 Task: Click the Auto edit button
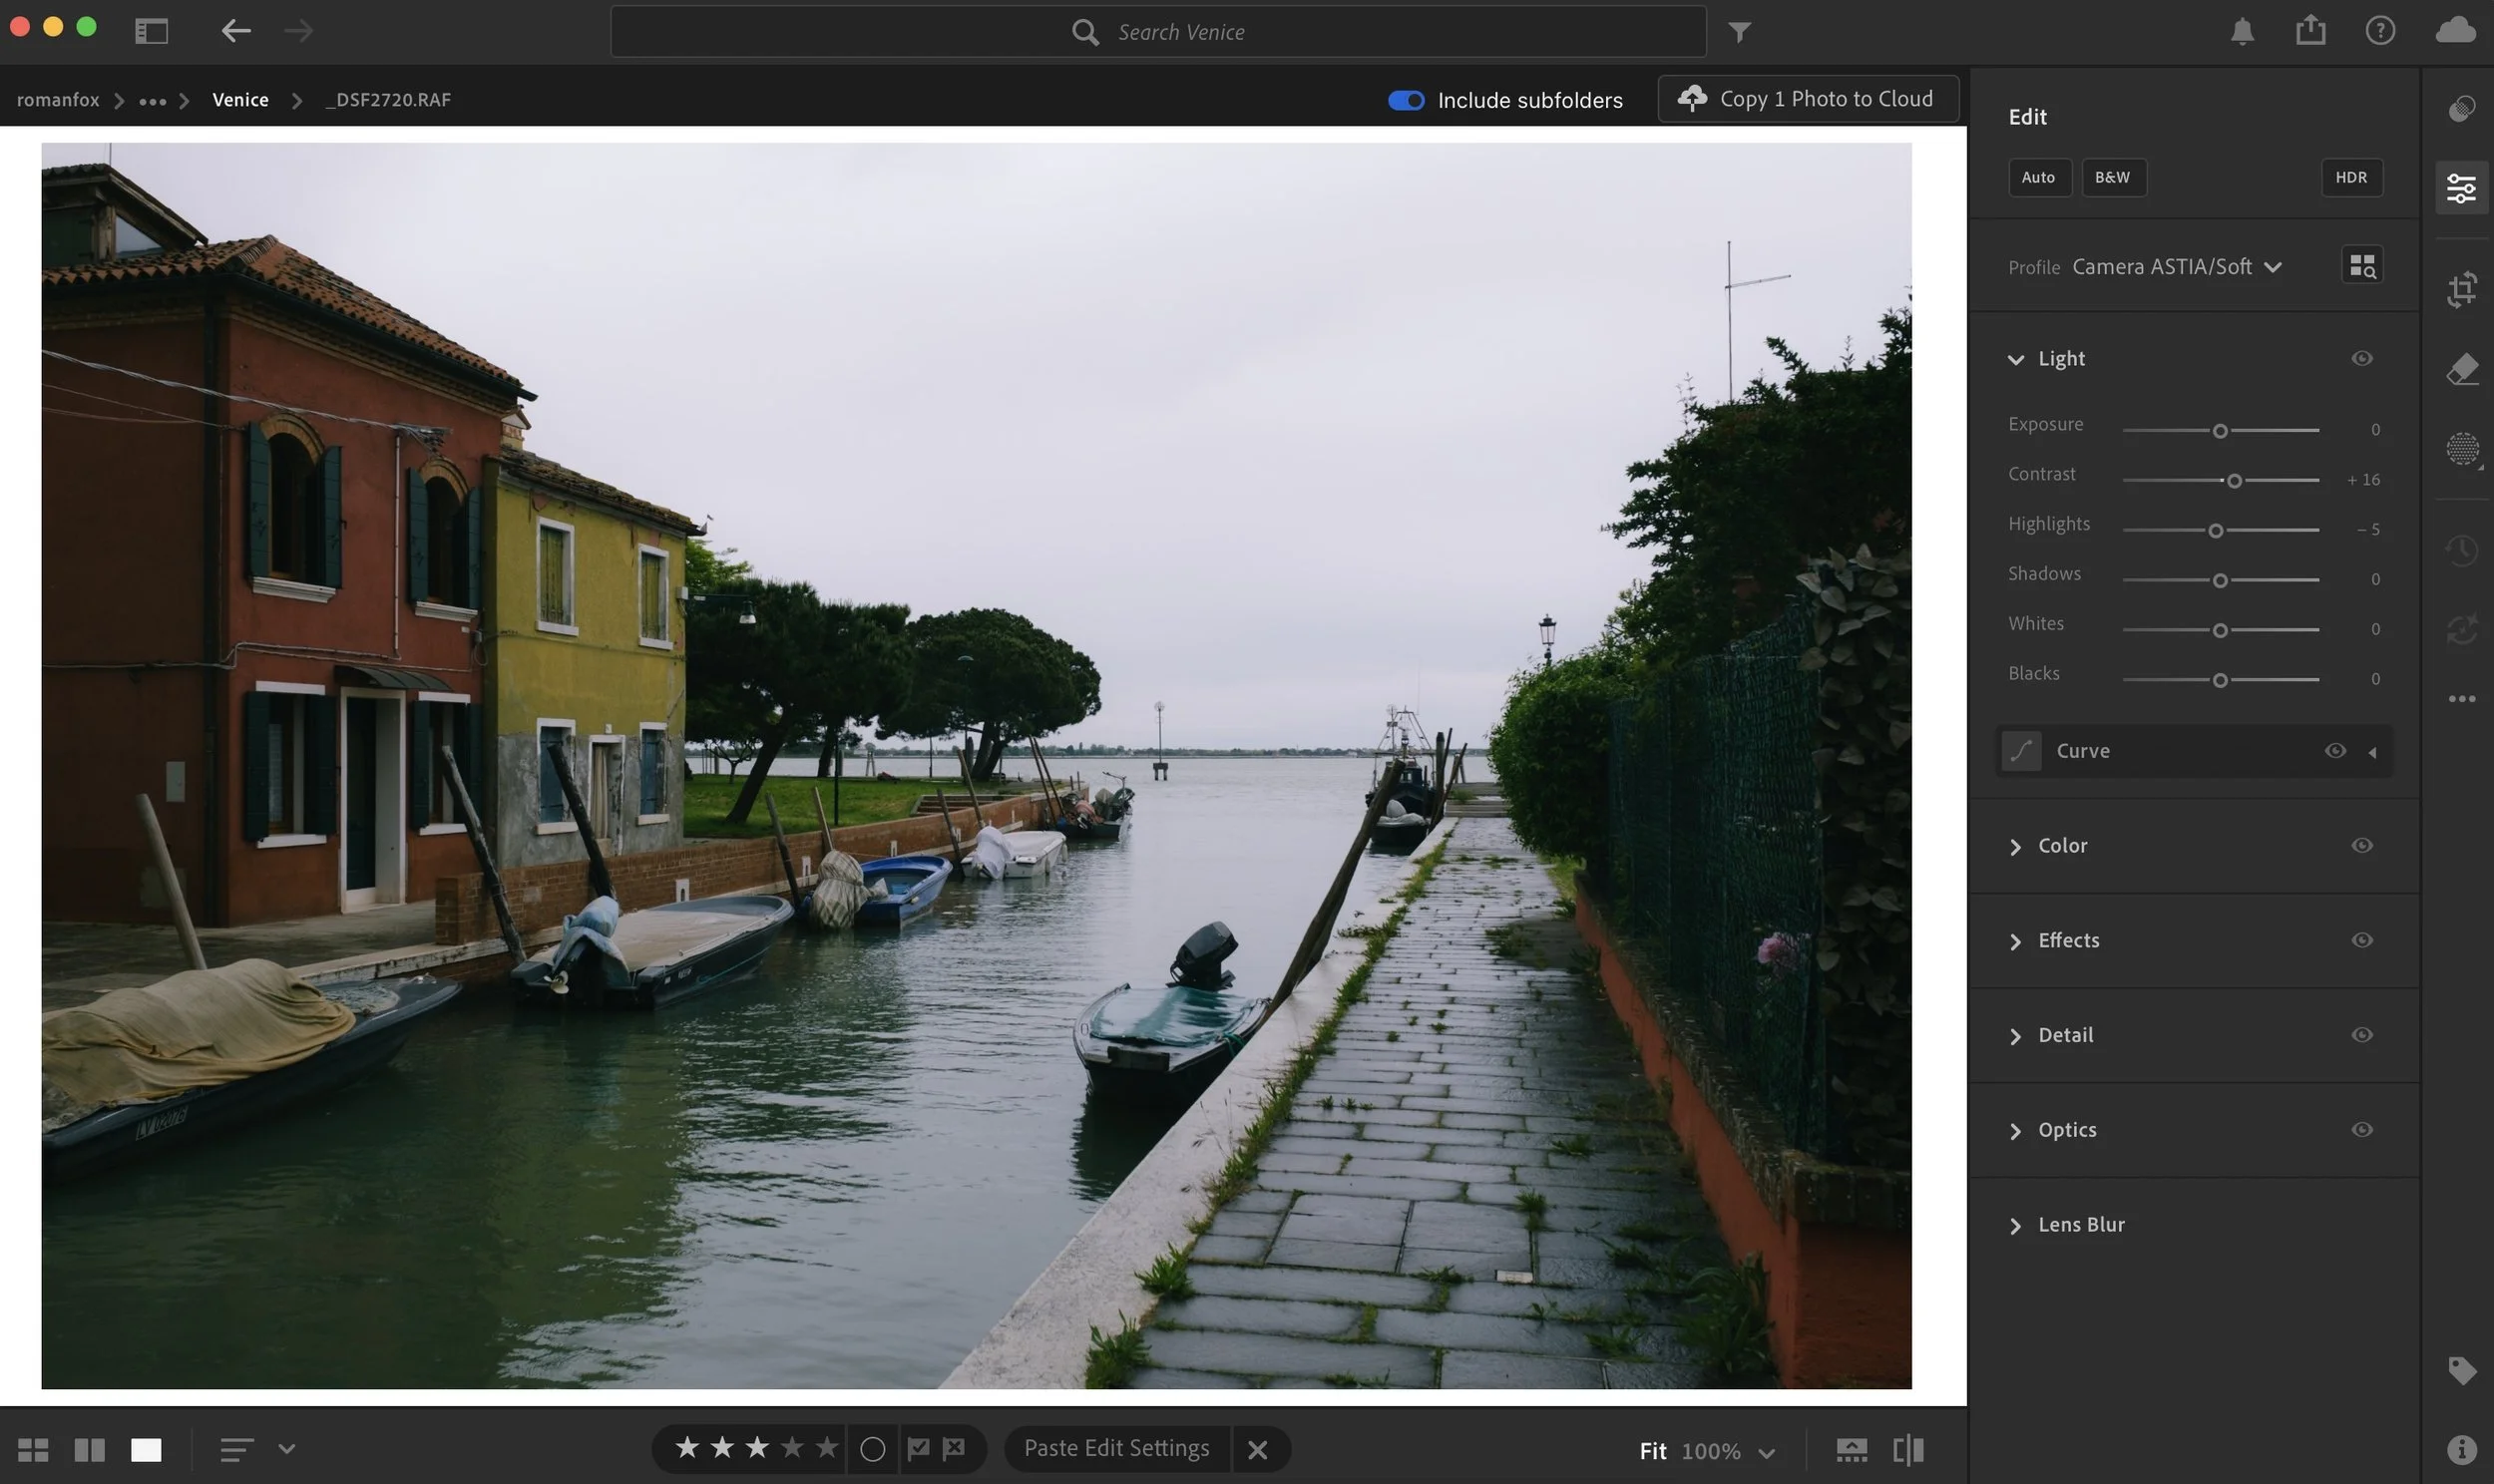pyautogui.click(x=2038, y=178)
